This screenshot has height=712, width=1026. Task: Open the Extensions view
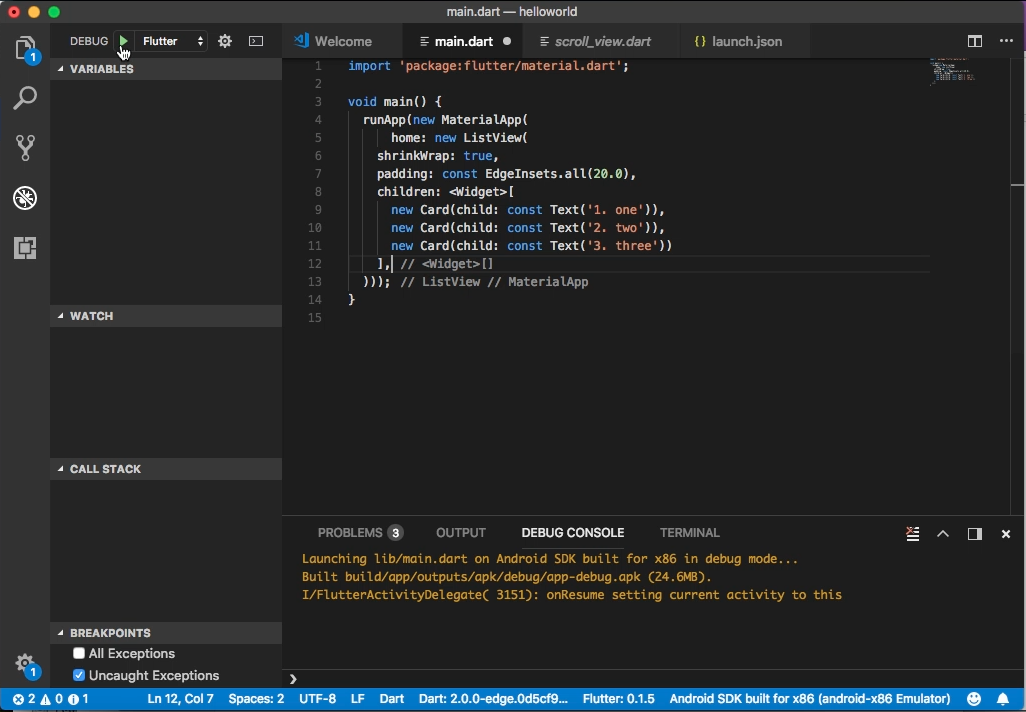25,247
